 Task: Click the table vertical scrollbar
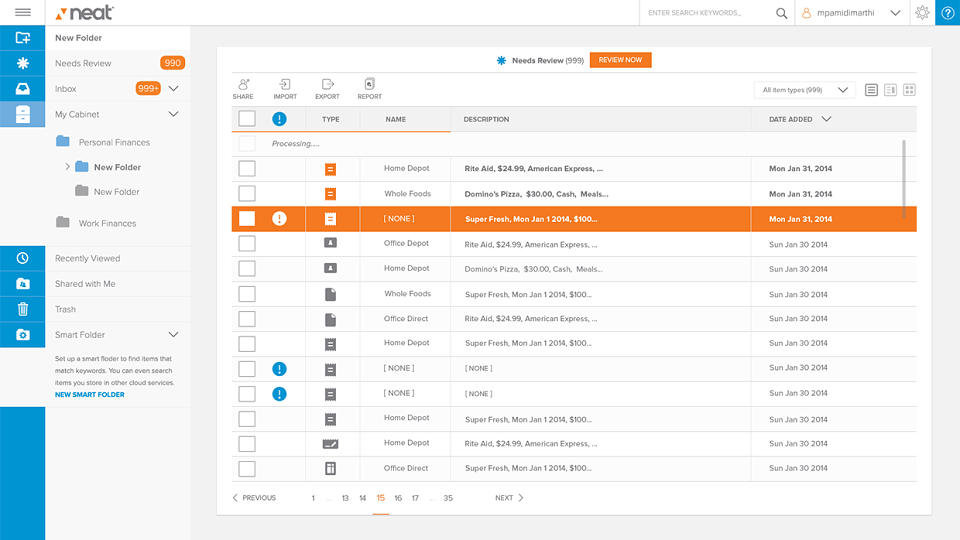pyautogui.click(x=904, y=179)
